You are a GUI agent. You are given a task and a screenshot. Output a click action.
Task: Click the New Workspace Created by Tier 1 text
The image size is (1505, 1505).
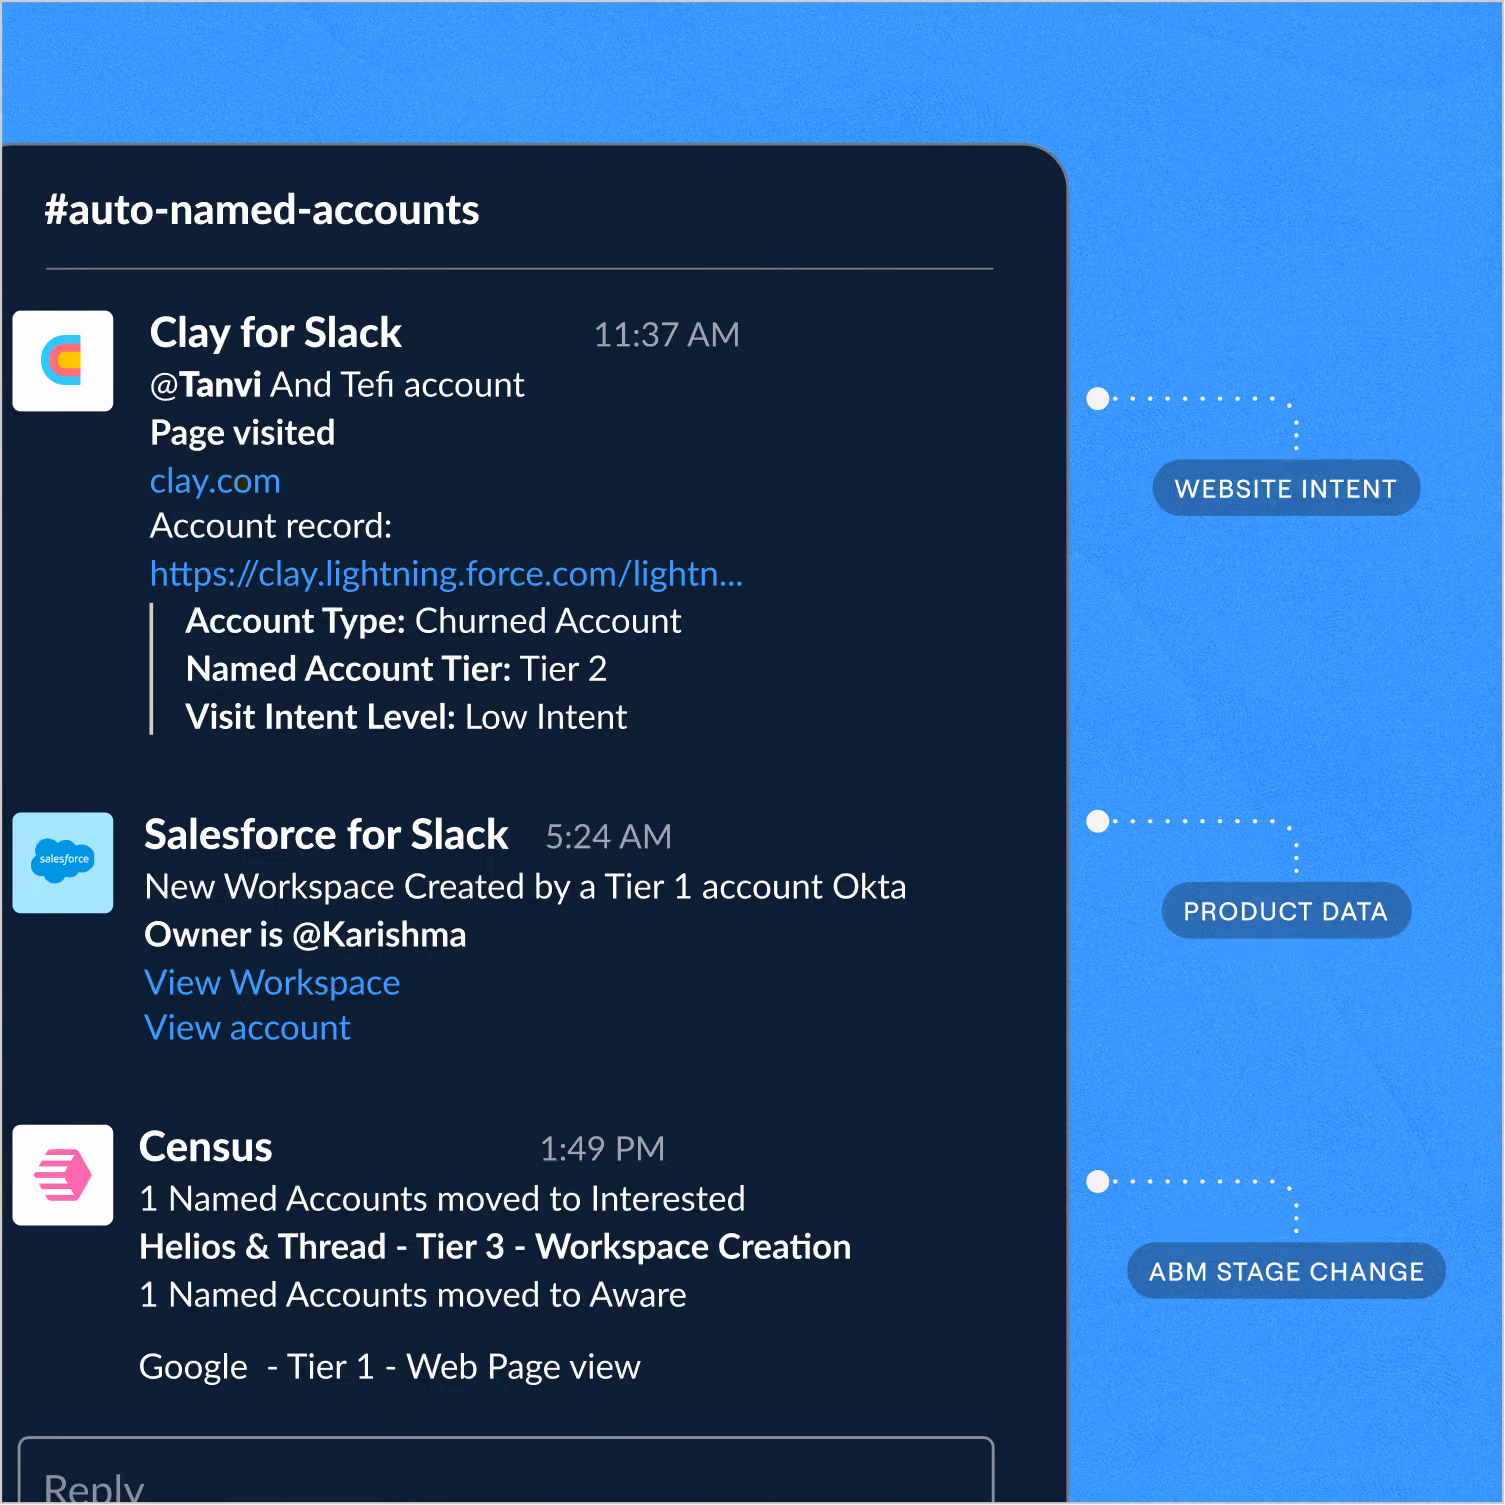click(x=526, y=887)
